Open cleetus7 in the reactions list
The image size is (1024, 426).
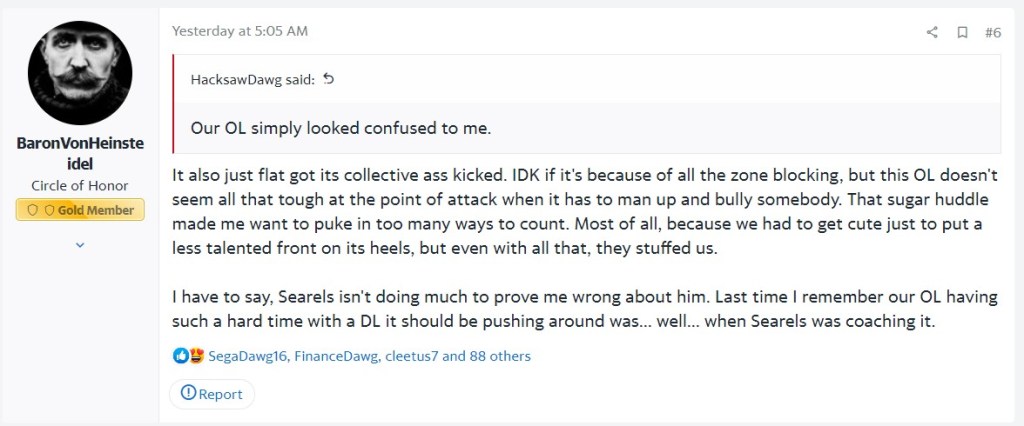[x=412, y=356]
